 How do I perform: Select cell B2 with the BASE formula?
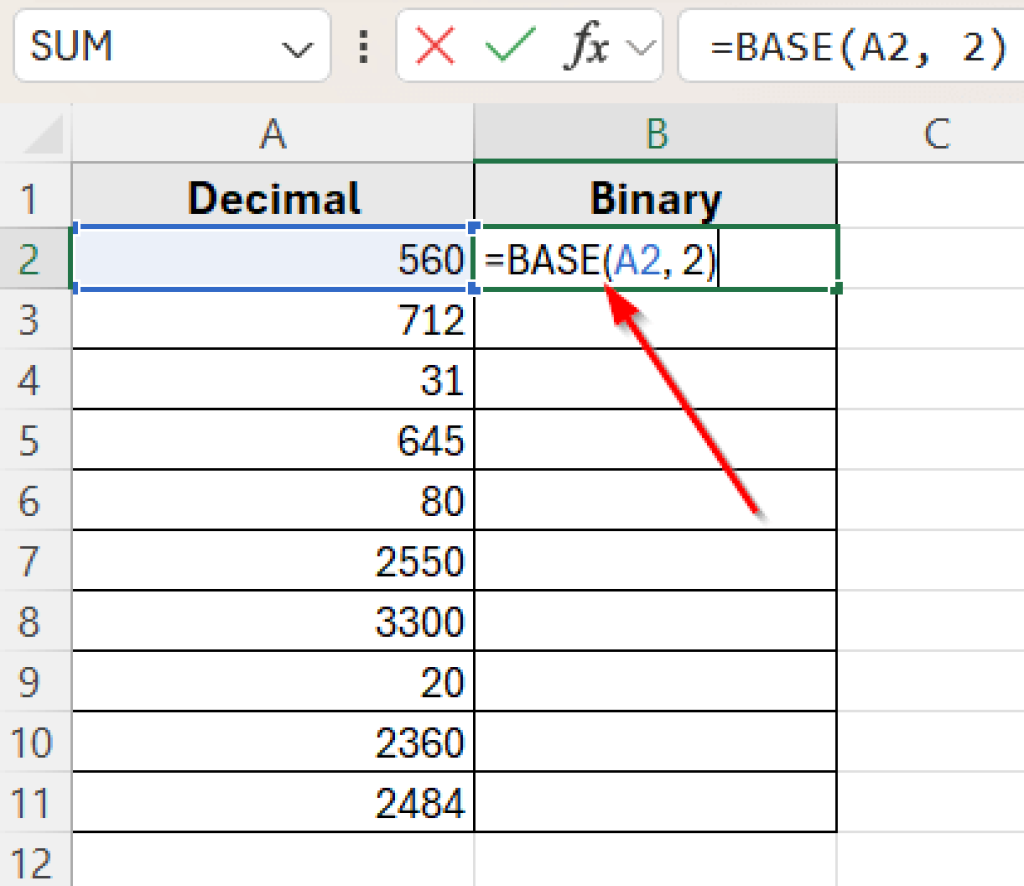[655, 259]
